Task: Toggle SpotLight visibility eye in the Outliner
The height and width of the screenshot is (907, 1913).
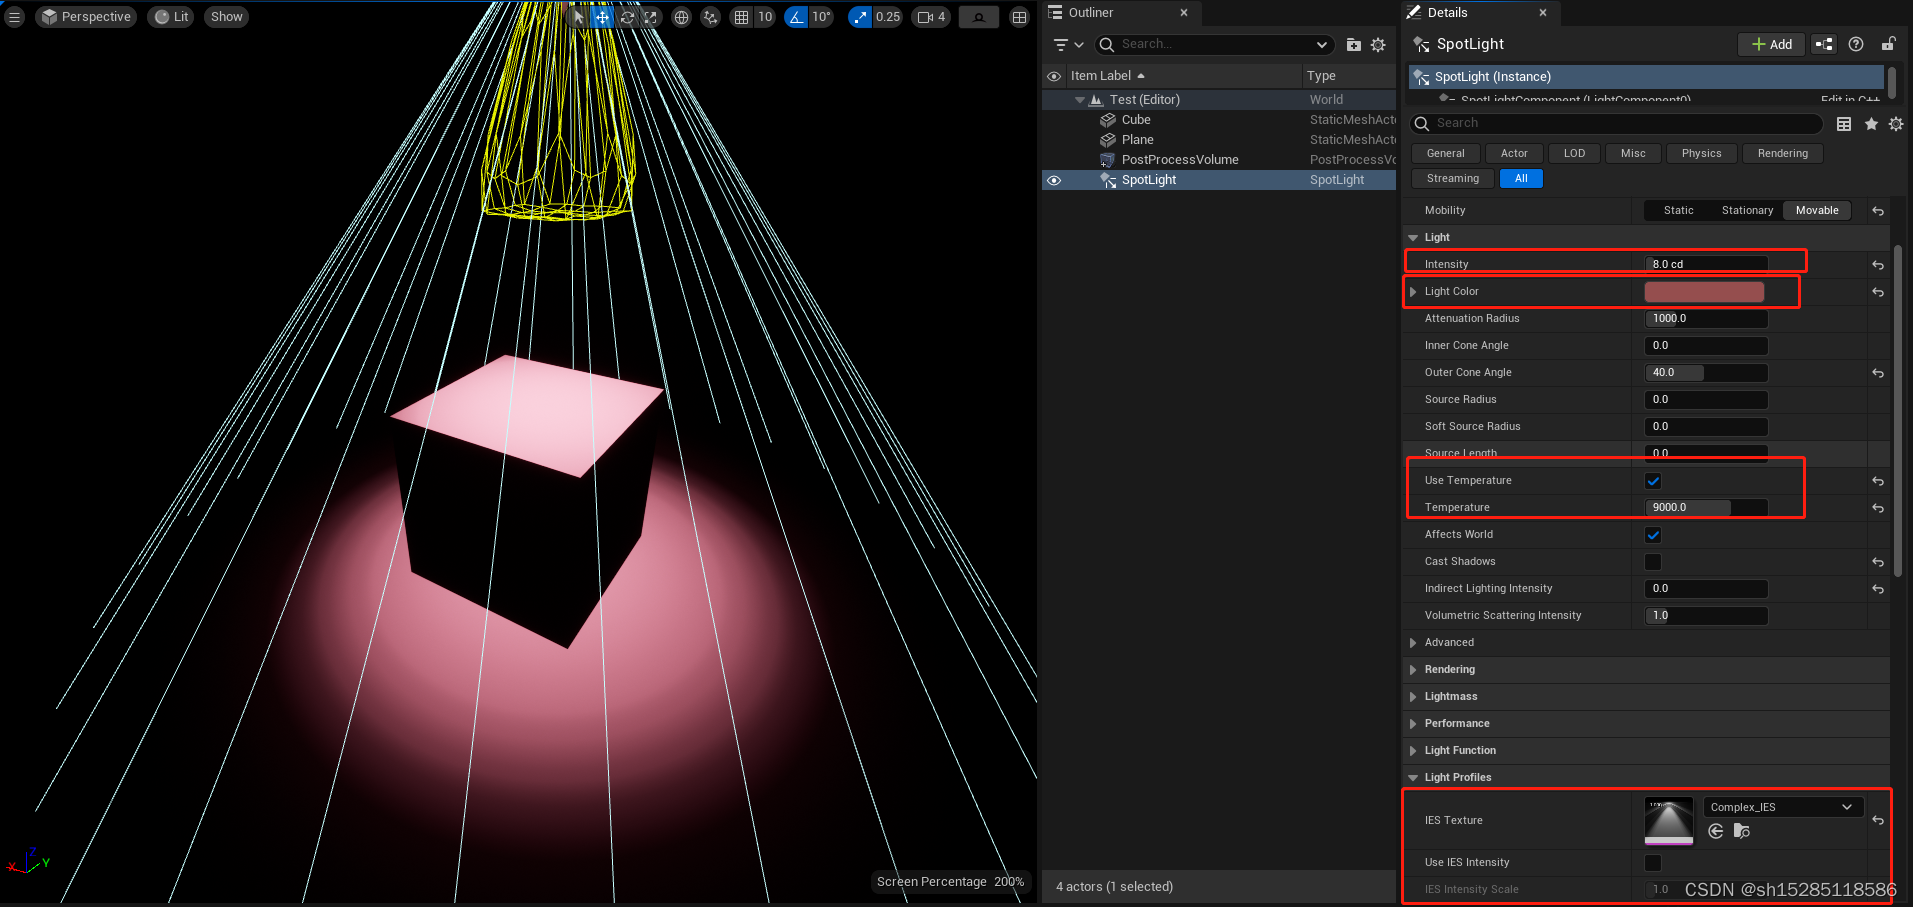Action: 1054,180
